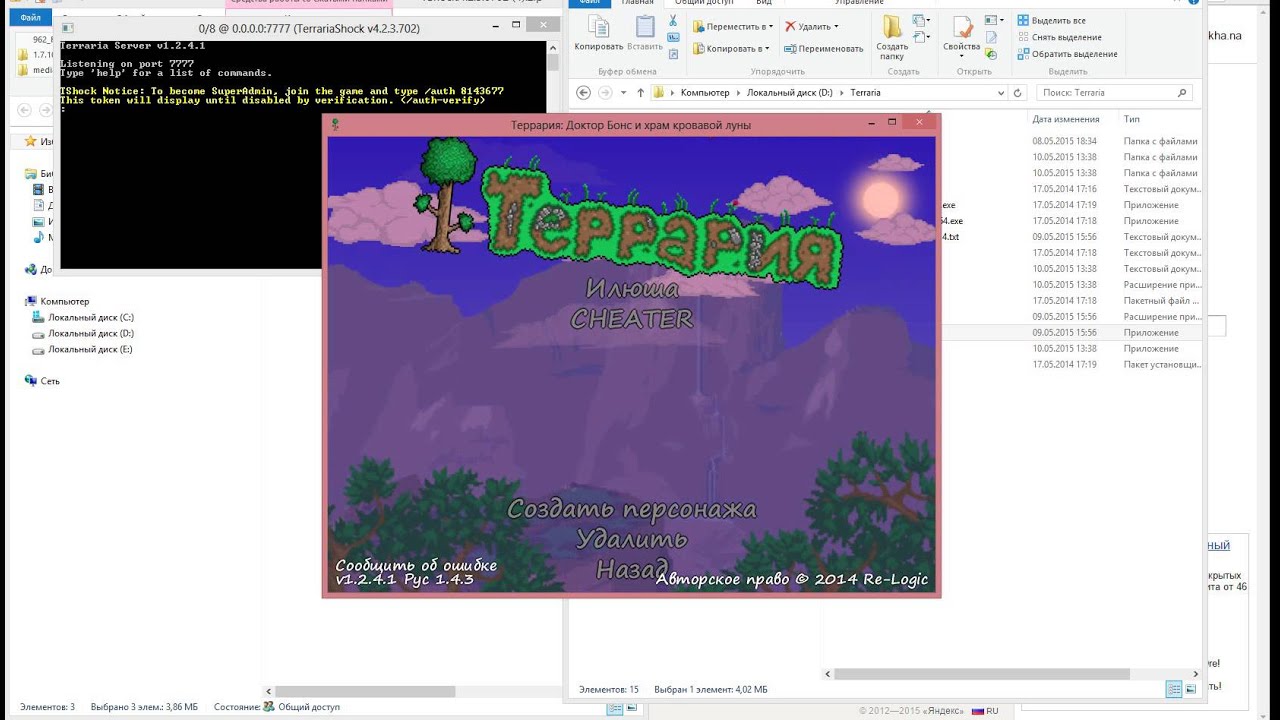Screen dimensions: 1280x720
Task: Select Компьютер in the navigation pane
Action: pos(57,301)
